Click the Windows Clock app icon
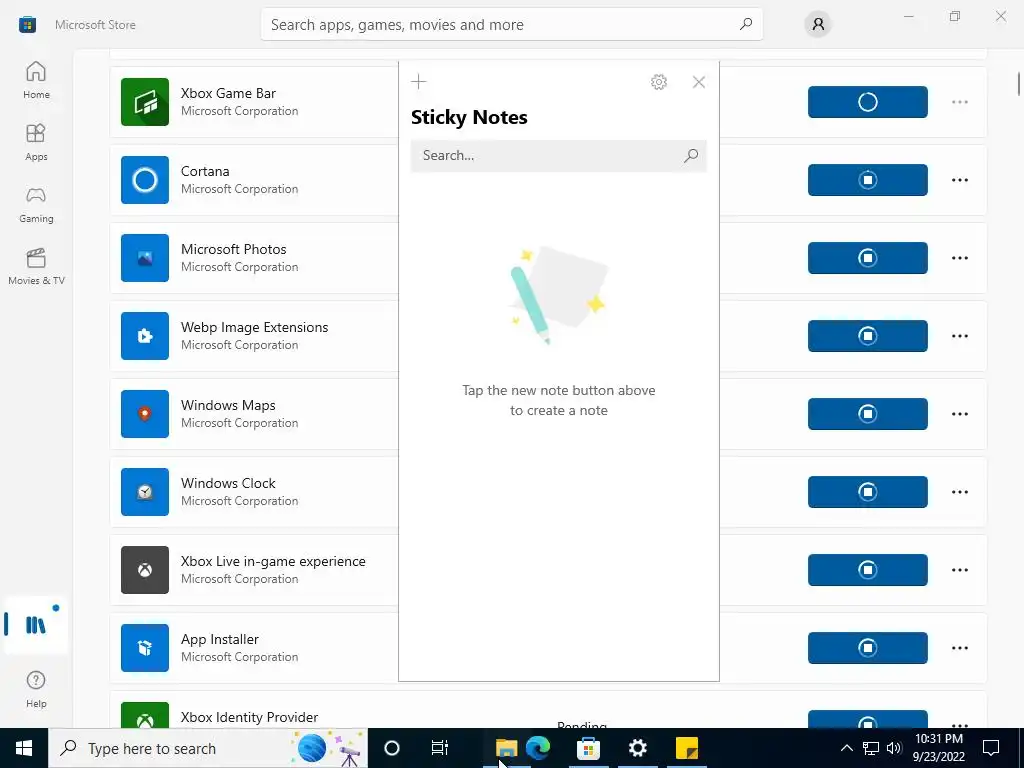 pyautogui.click(x=145, y=492)
